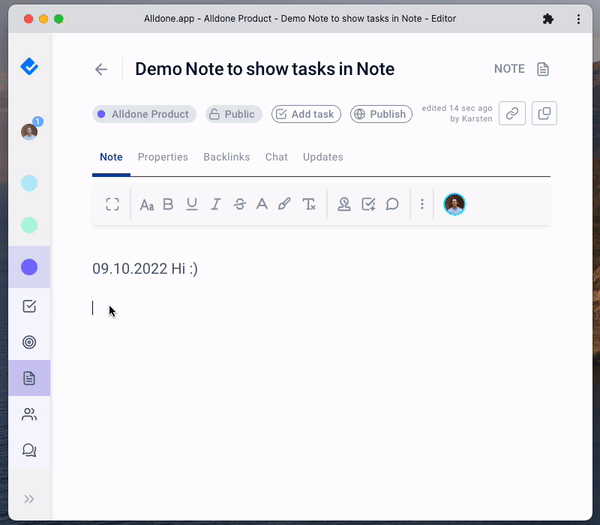The image size is (600, 525).
Task: Open the browser three-dot menu
Action: point(578,19)
